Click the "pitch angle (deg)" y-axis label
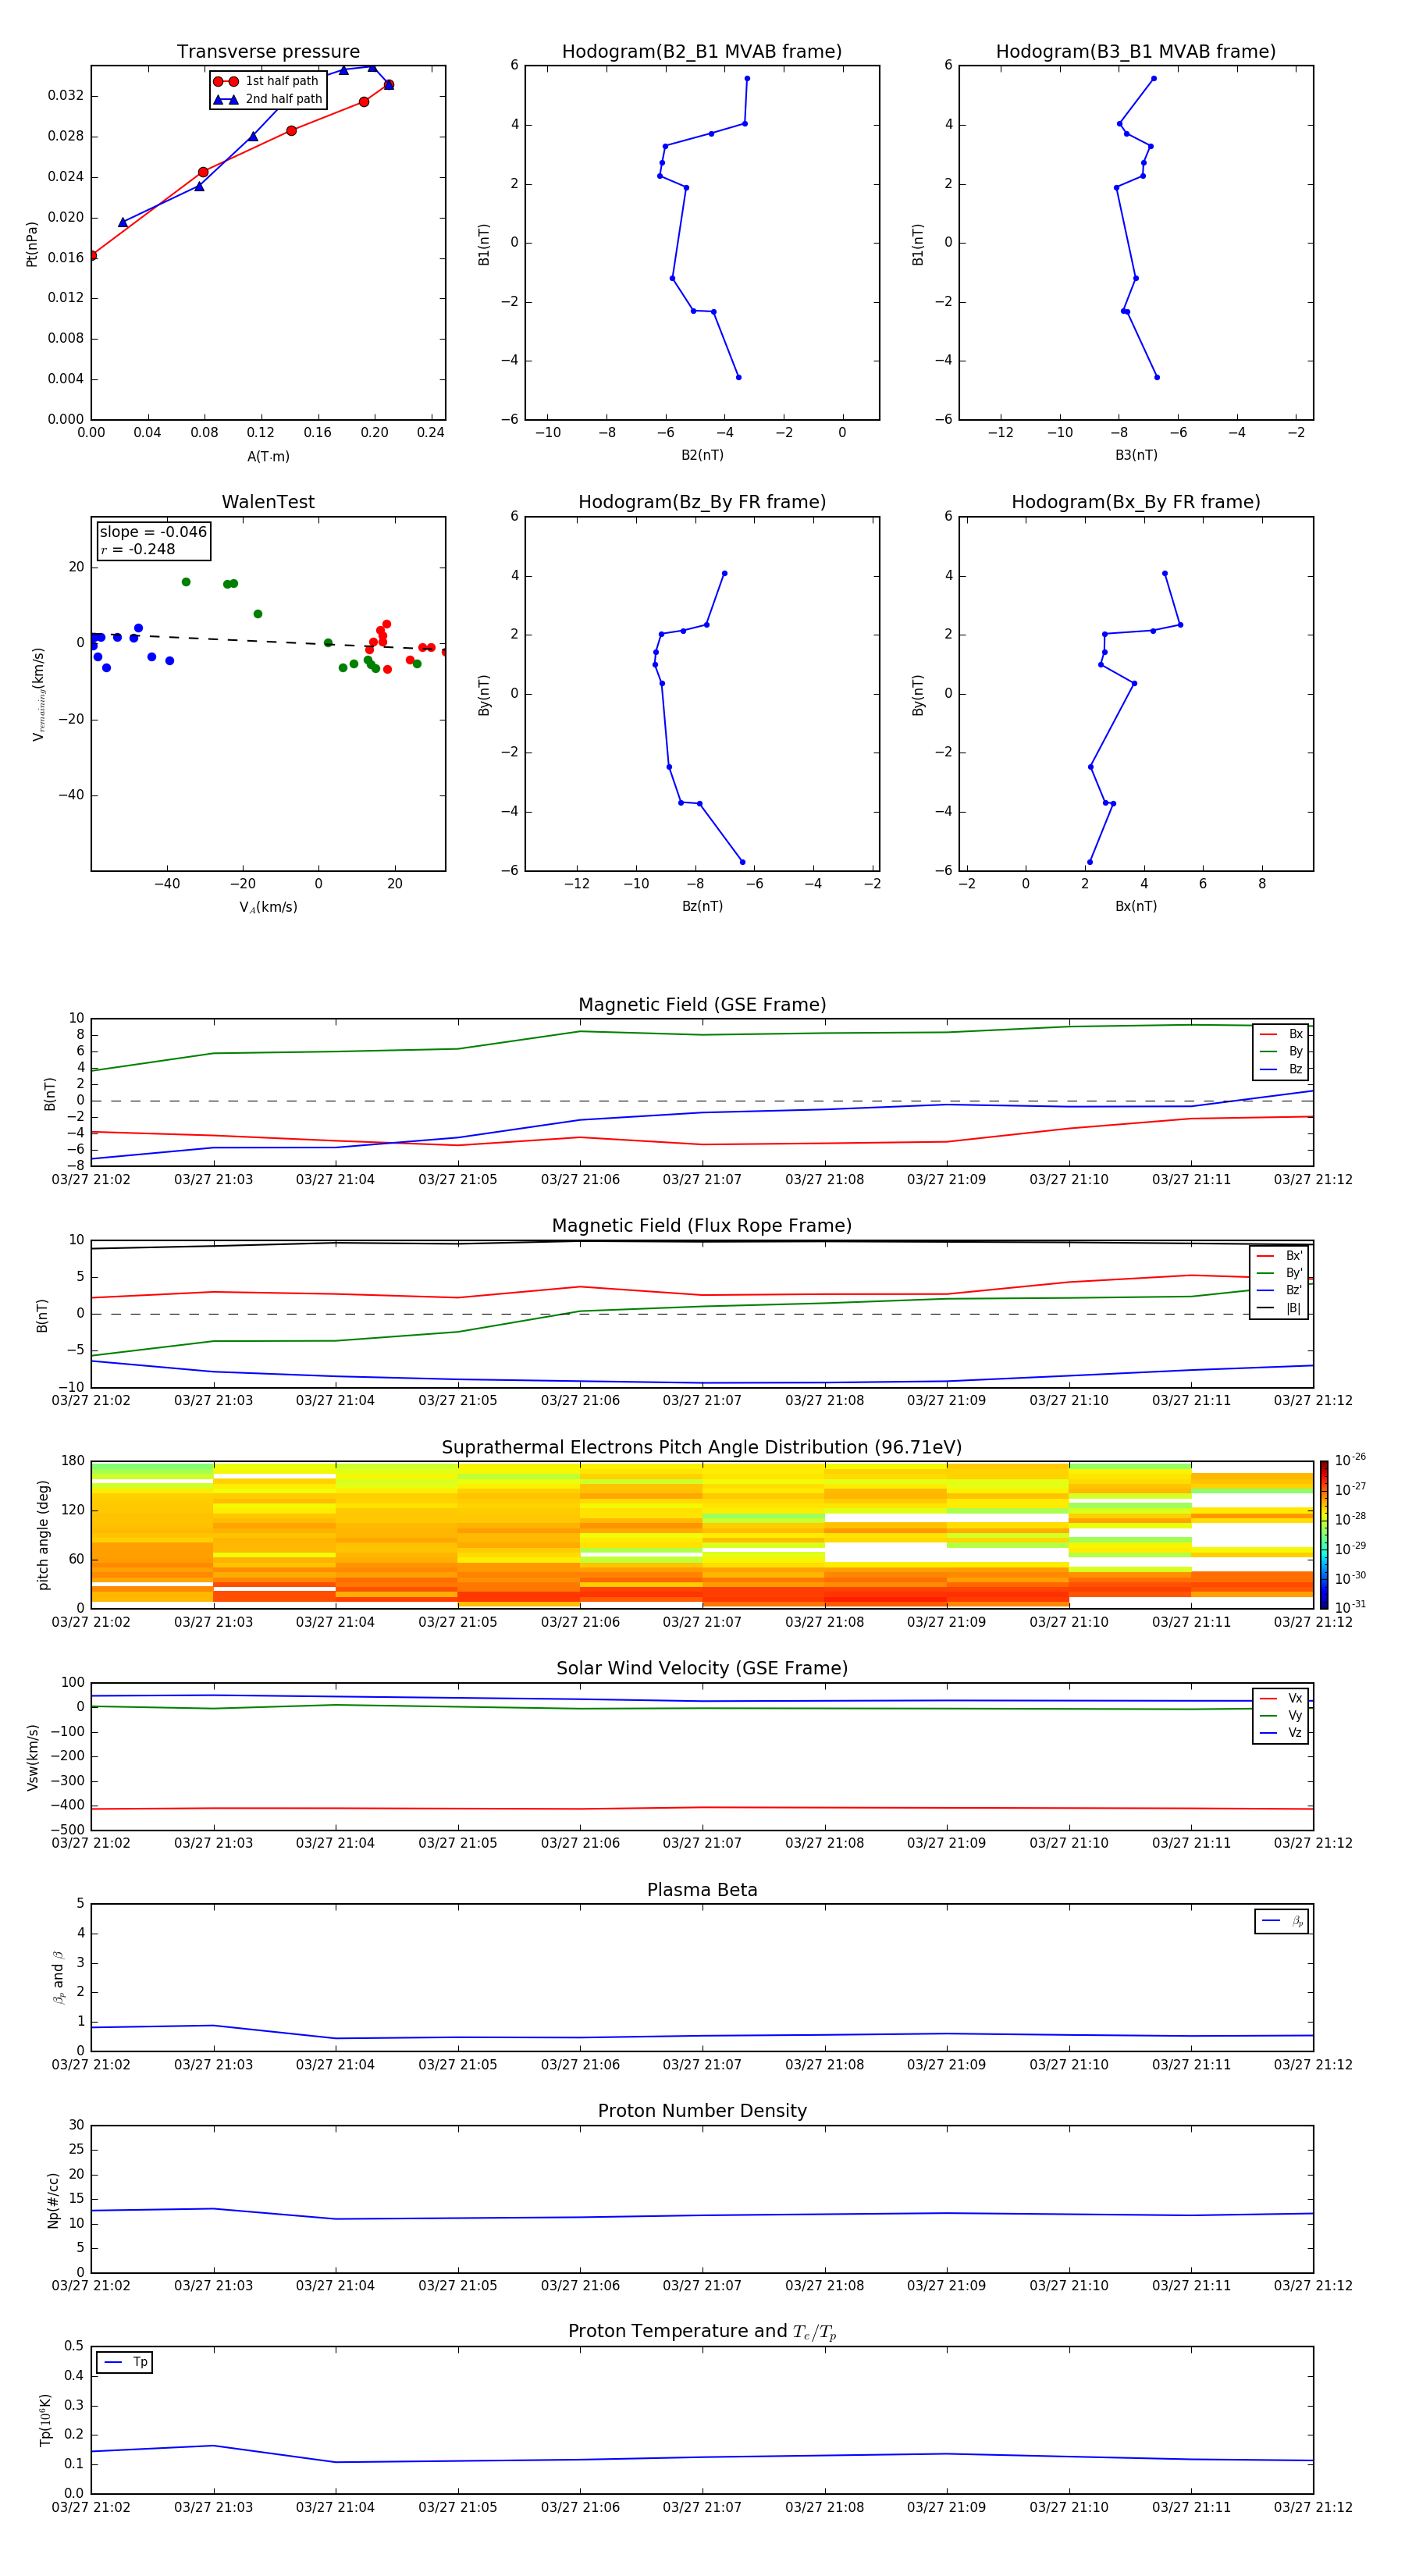This screenshot has height=2576, width=1405. tap(43, 1535)
